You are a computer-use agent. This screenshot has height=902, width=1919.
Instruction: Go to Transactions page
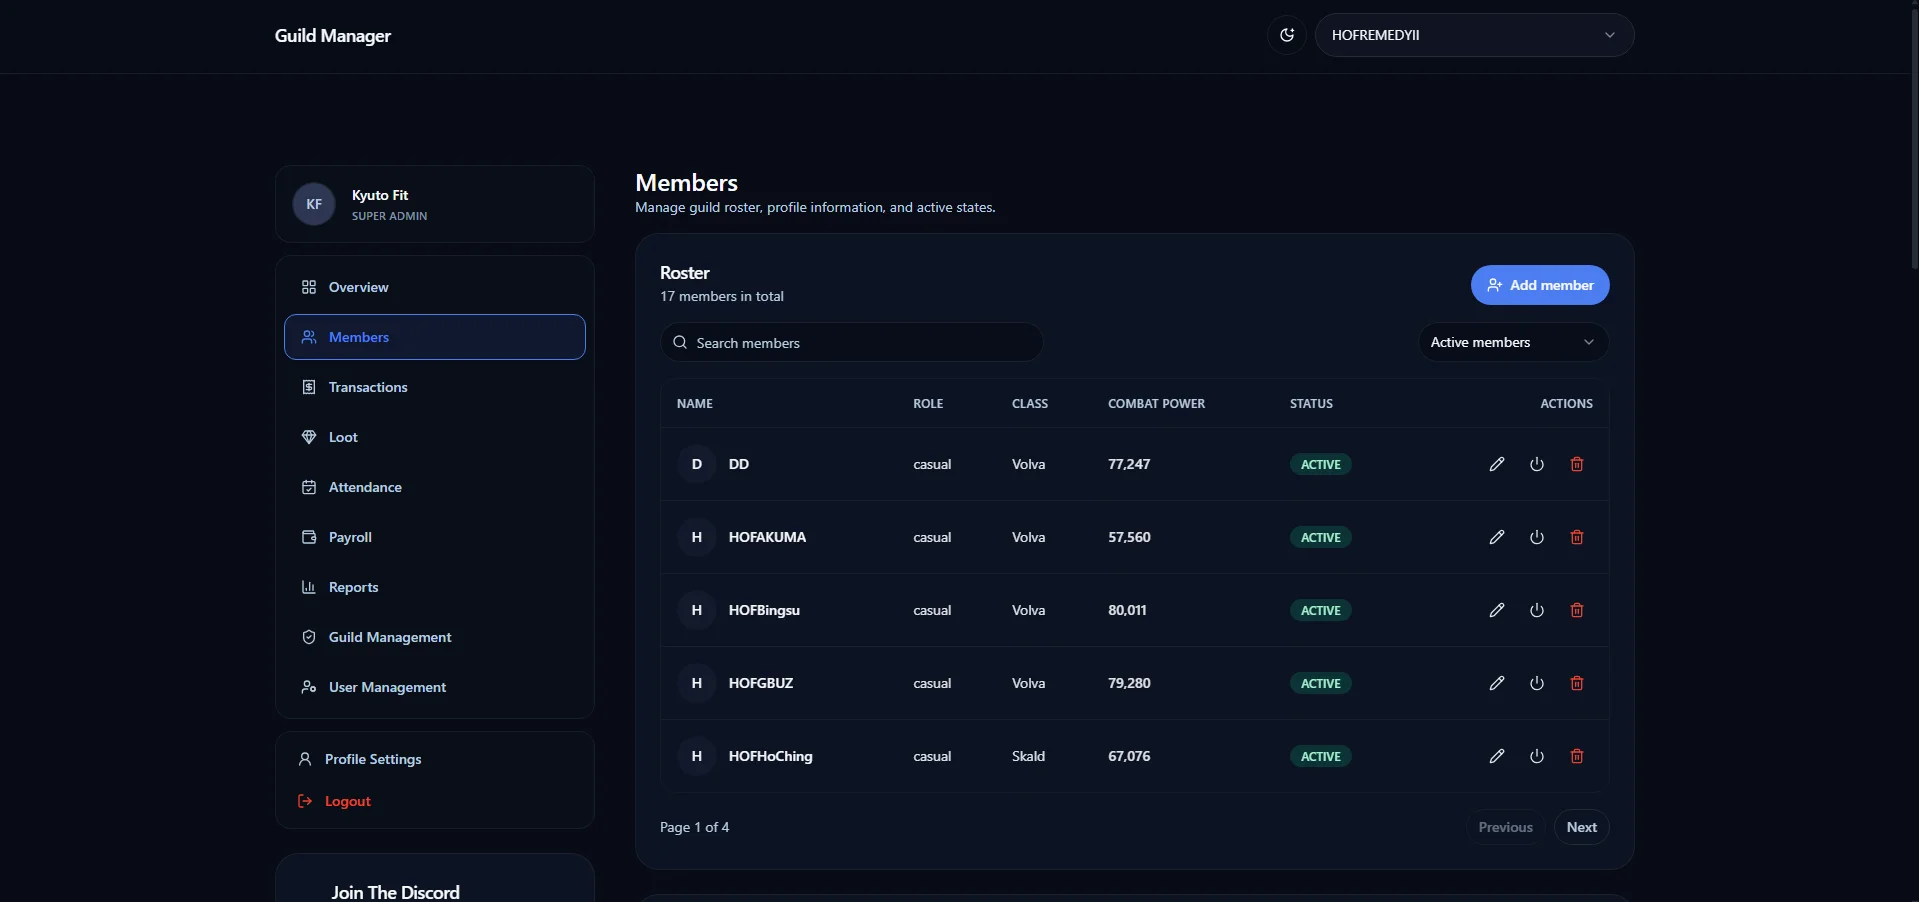[435, 387]
